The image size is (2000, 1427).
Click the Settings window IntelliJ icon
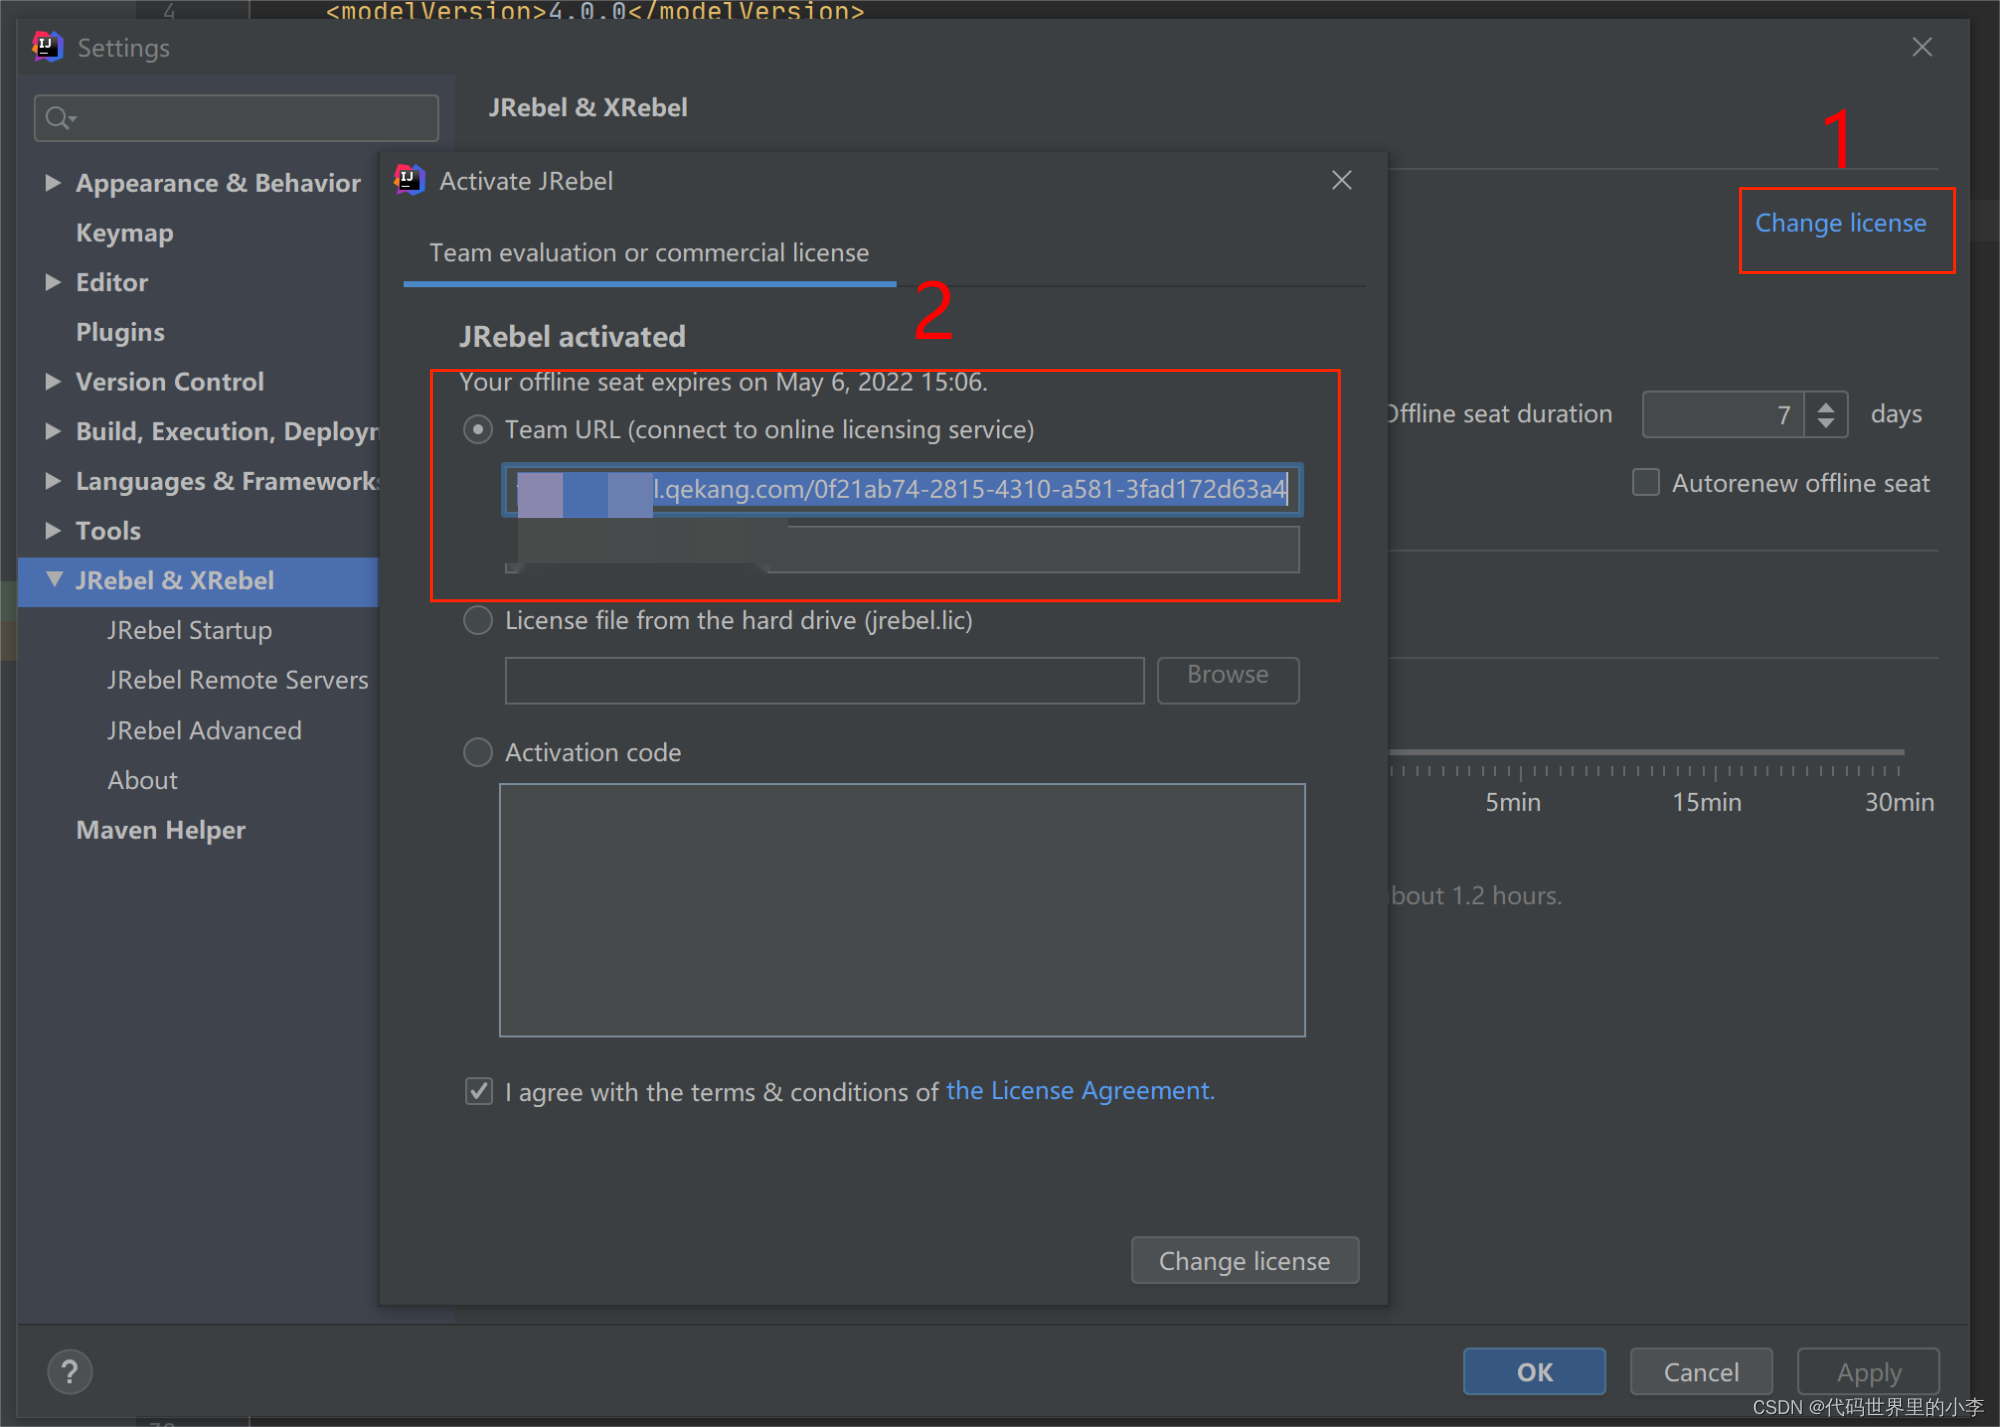tap(48, 47)
